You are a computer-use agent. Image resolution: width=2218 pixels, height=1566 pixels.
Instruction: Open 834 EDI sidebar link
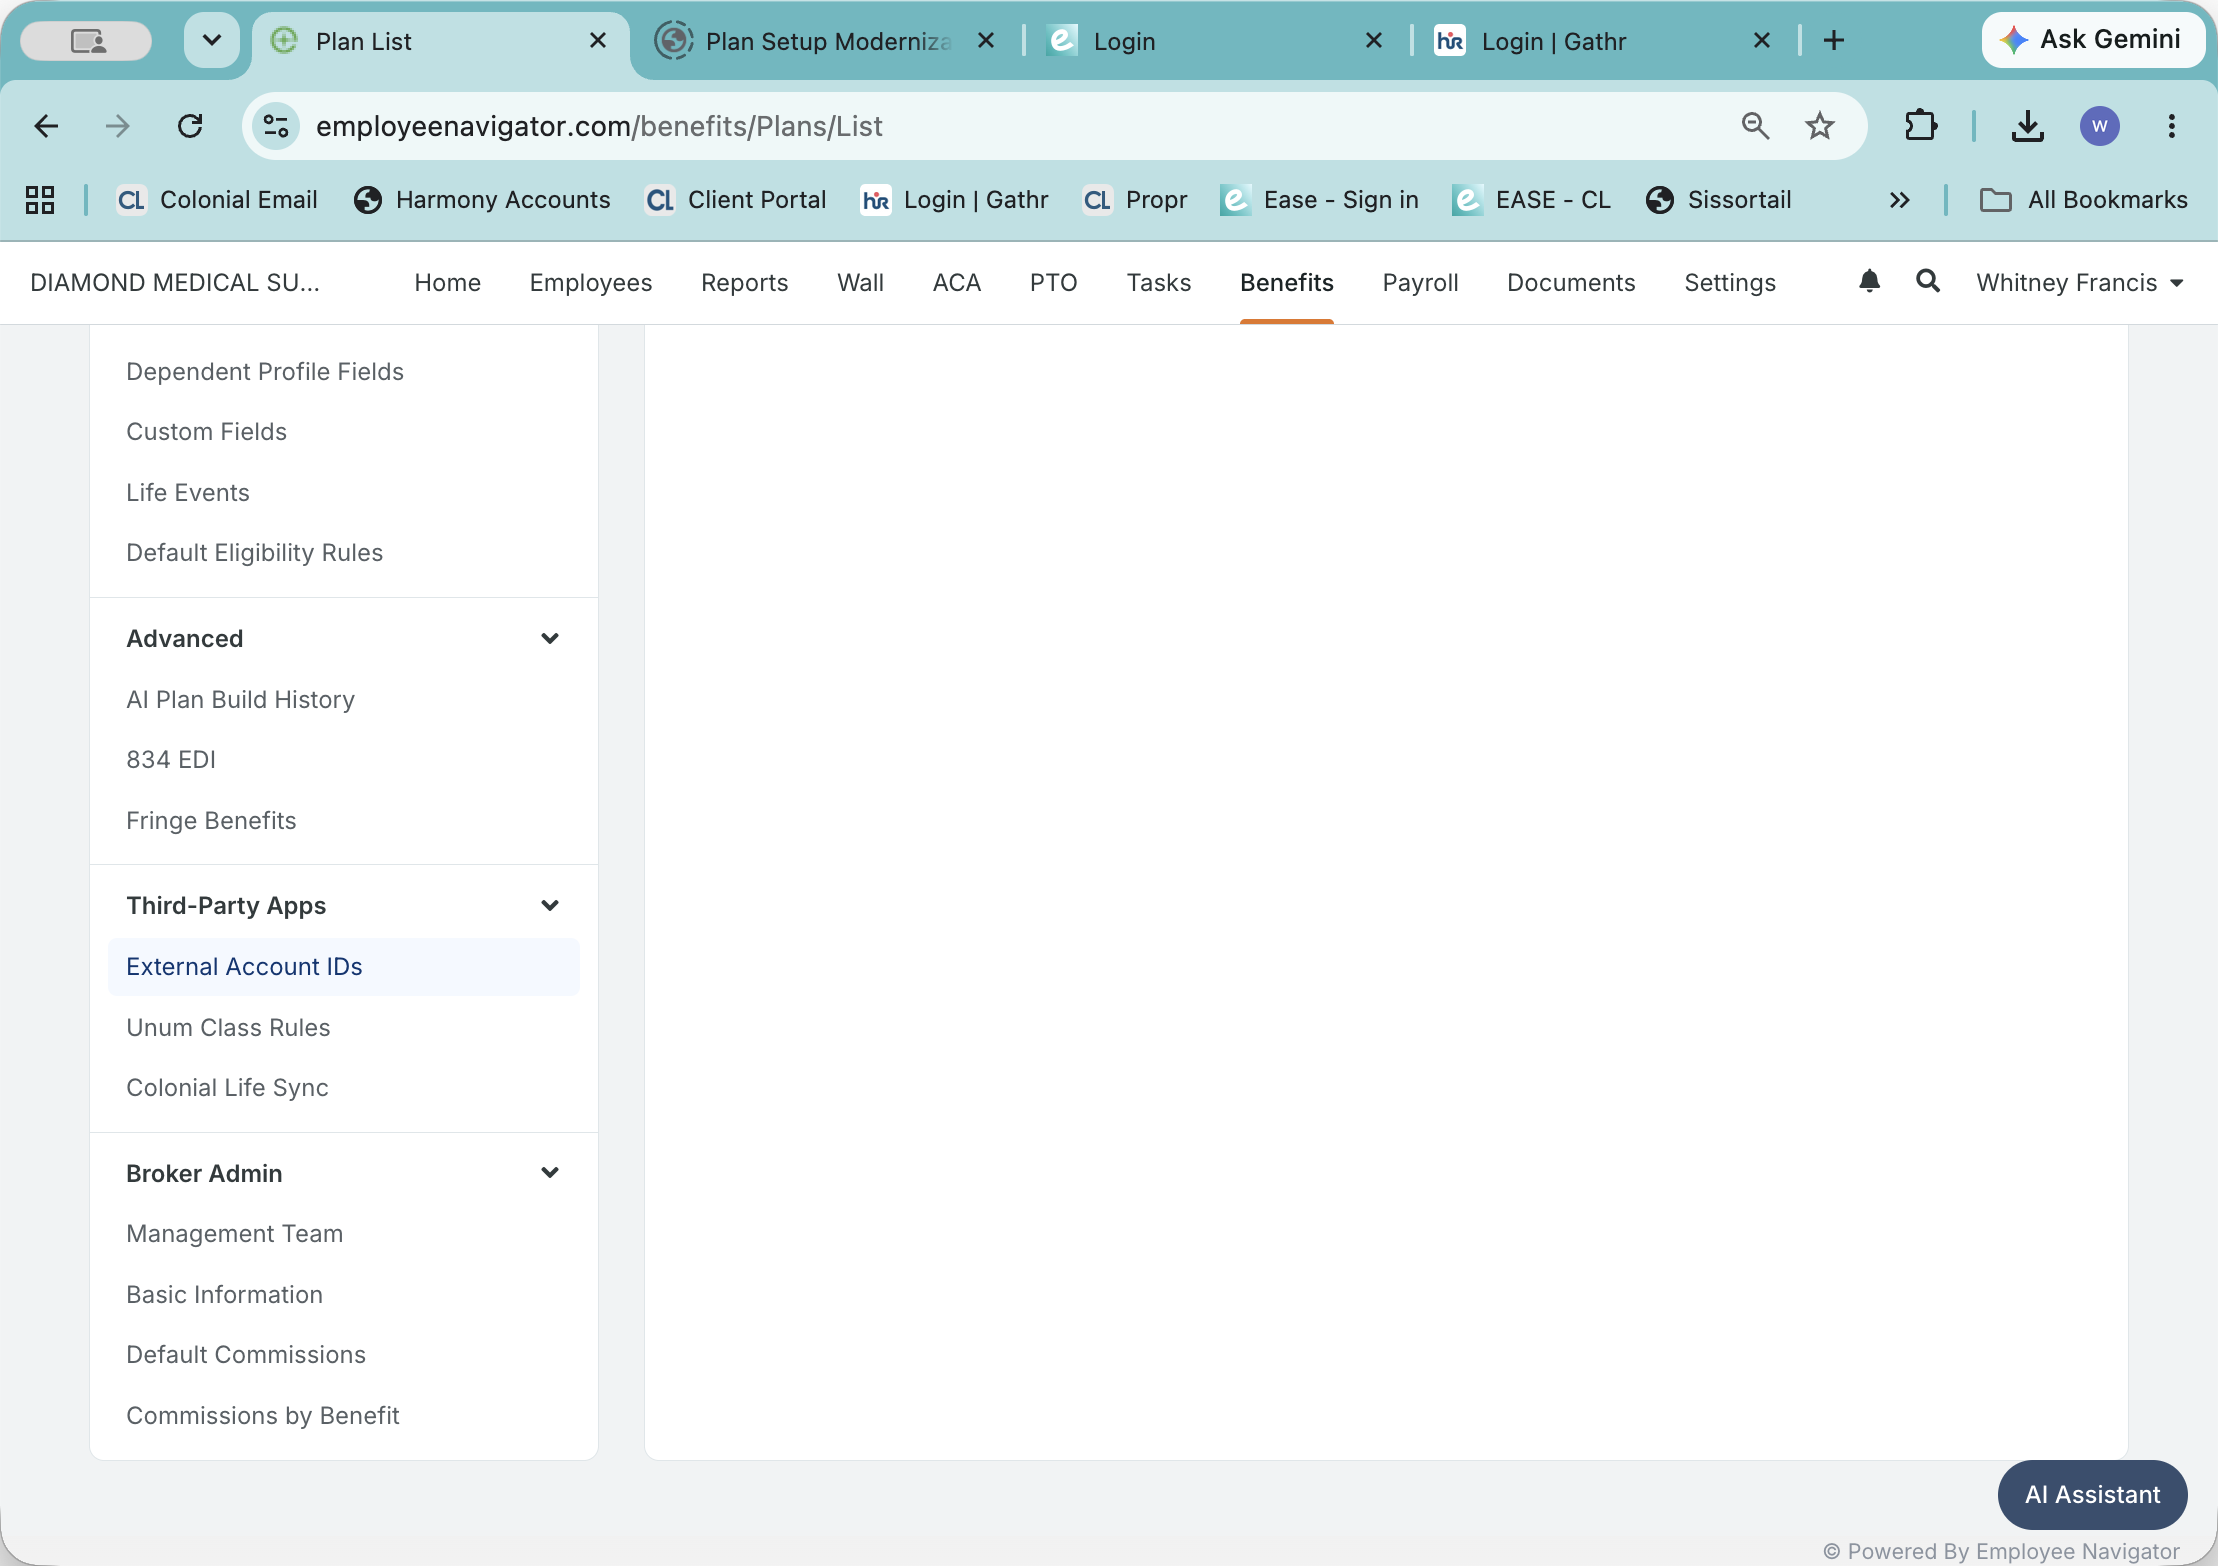pyautogui.click(x=170, y=760)
